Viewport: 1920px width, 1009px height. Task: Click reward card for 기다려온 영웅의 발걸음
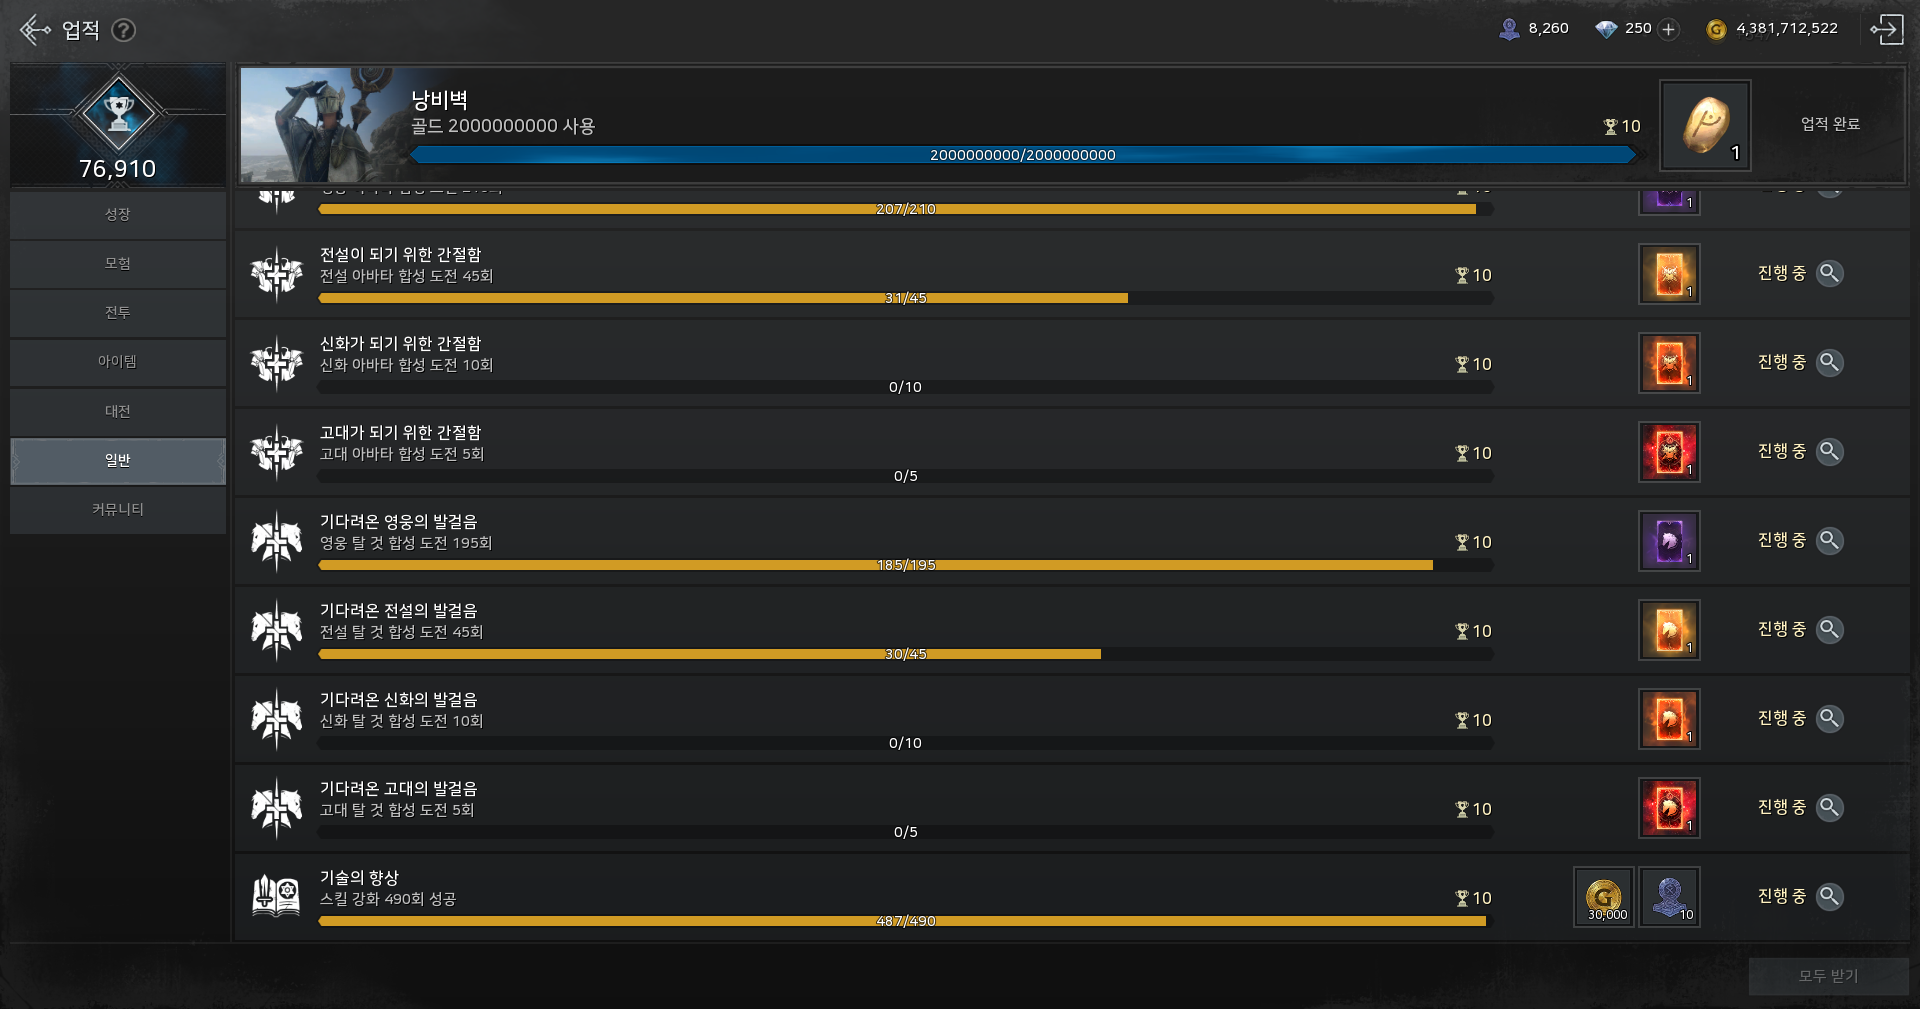(x=1669, y=541)
